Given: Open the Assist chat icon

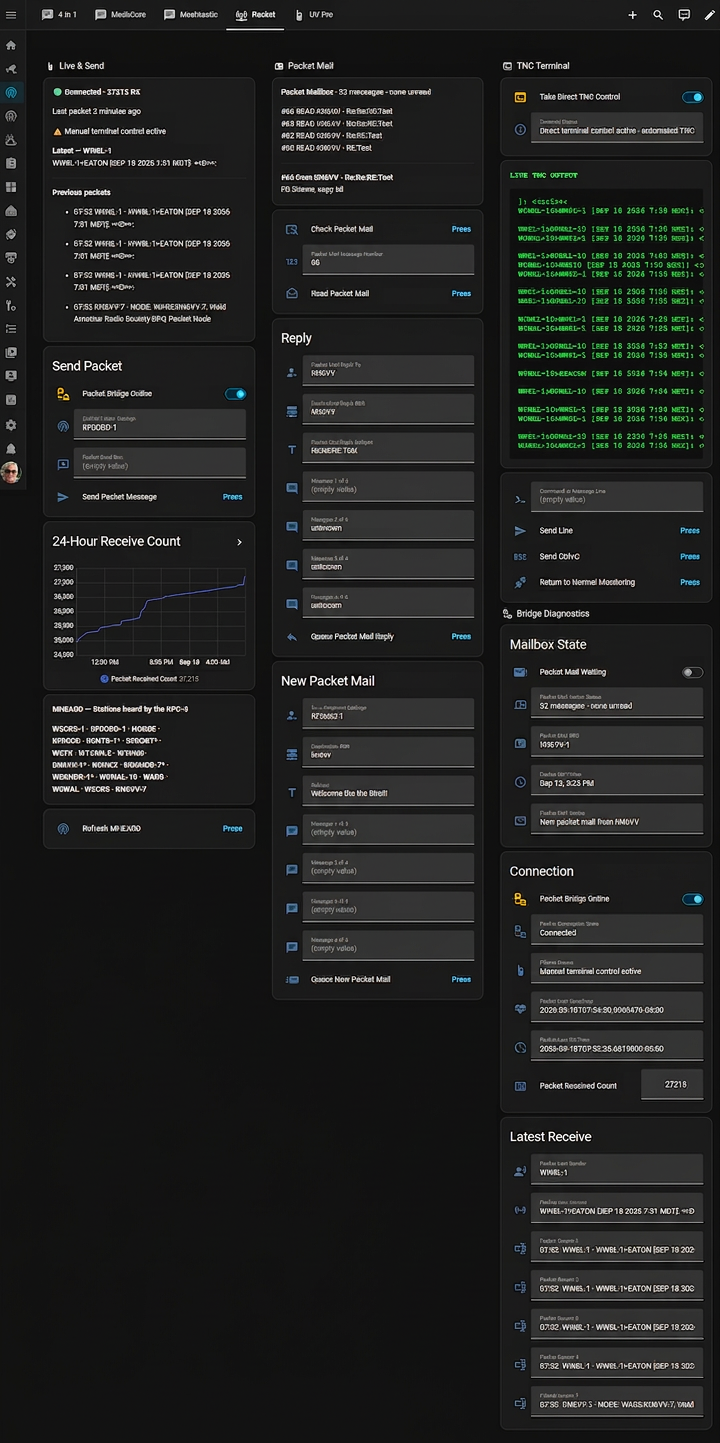Looking at the screenshot, I should tap(684, 15).
